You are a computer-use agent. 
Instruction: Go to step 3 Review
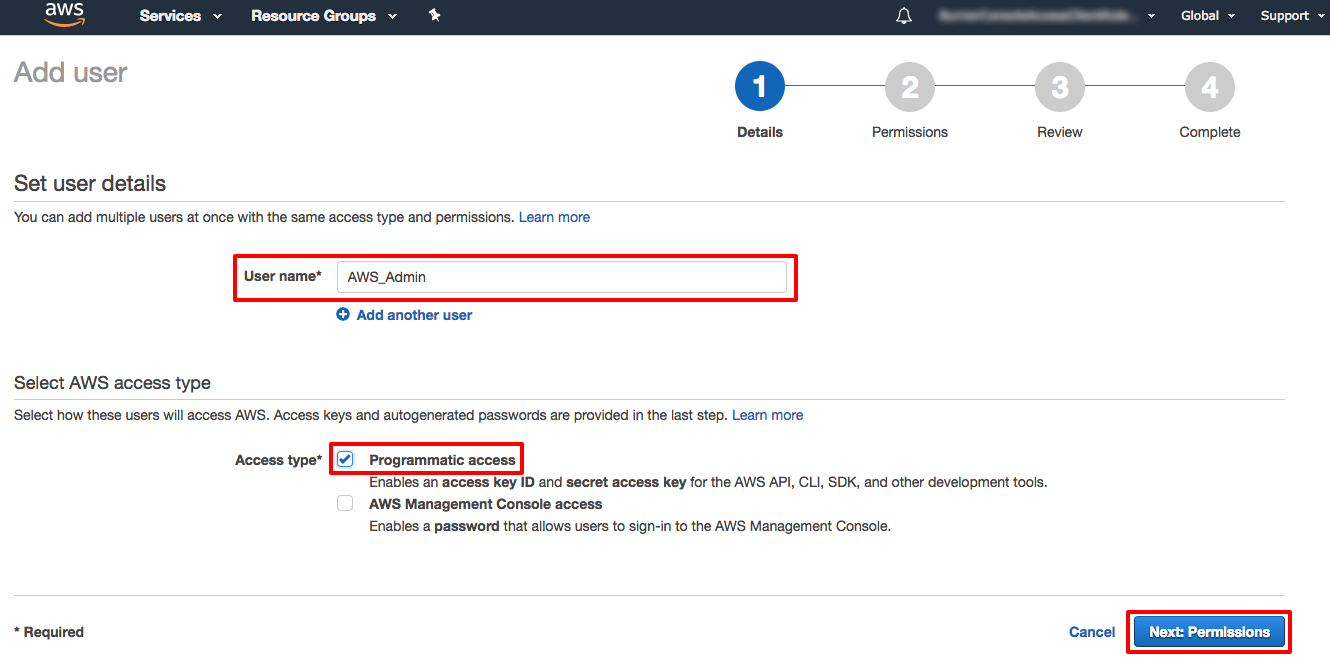(x=1060, y=88)
